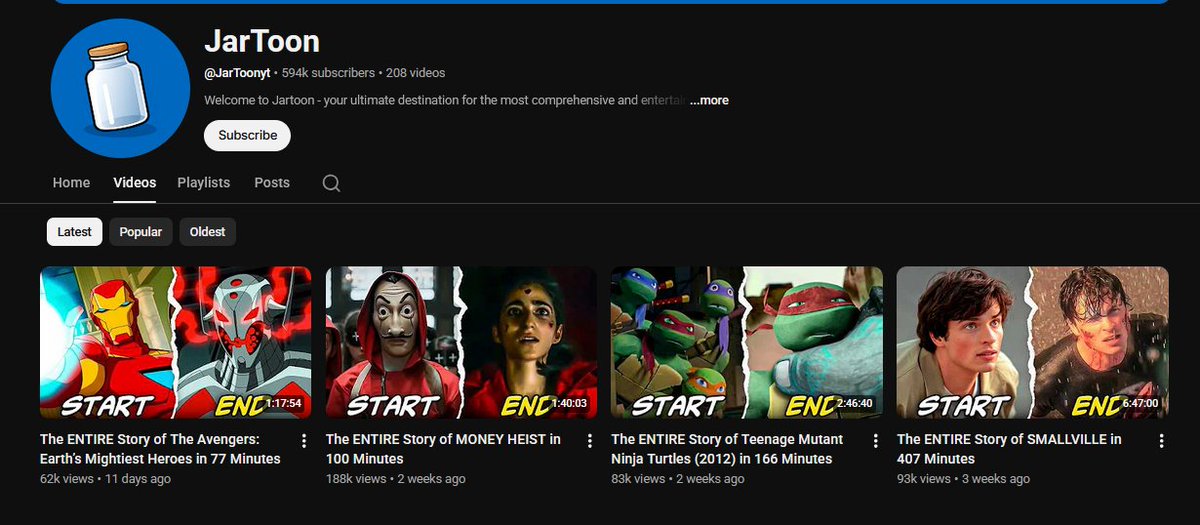Open title link 'The Avengers: Earth's Mightiest Heroes in 77 Minutes'
The height and width of the screenshot is (525, 1200).
point(160,449)
